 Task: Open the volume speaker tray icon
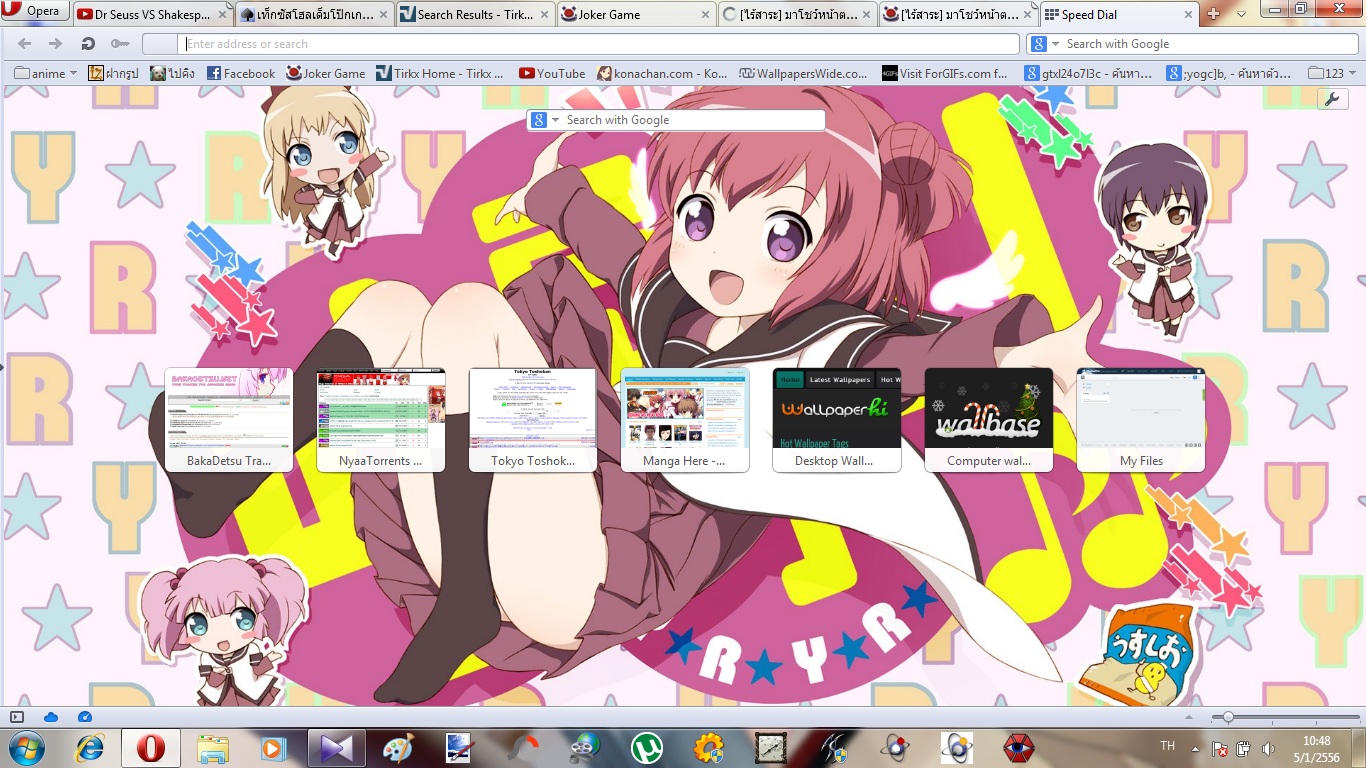[x=1268, y=748]
